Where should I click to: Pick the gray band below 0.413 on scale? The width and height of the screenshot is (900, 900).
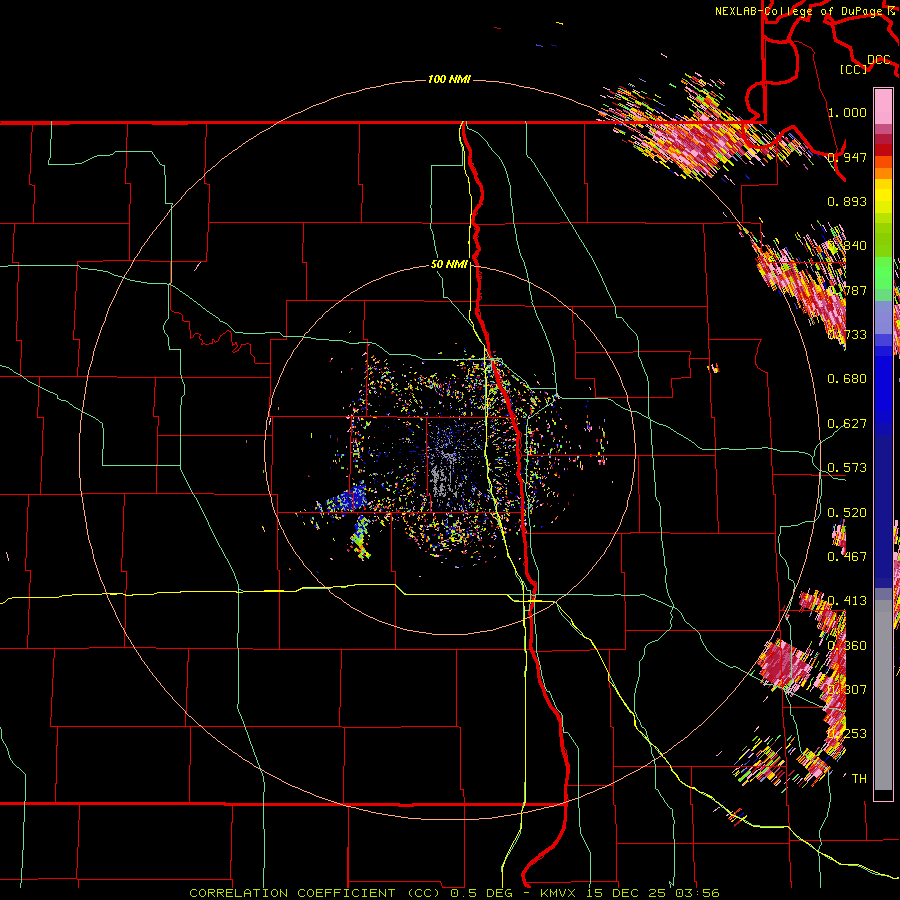coord(883,695)
